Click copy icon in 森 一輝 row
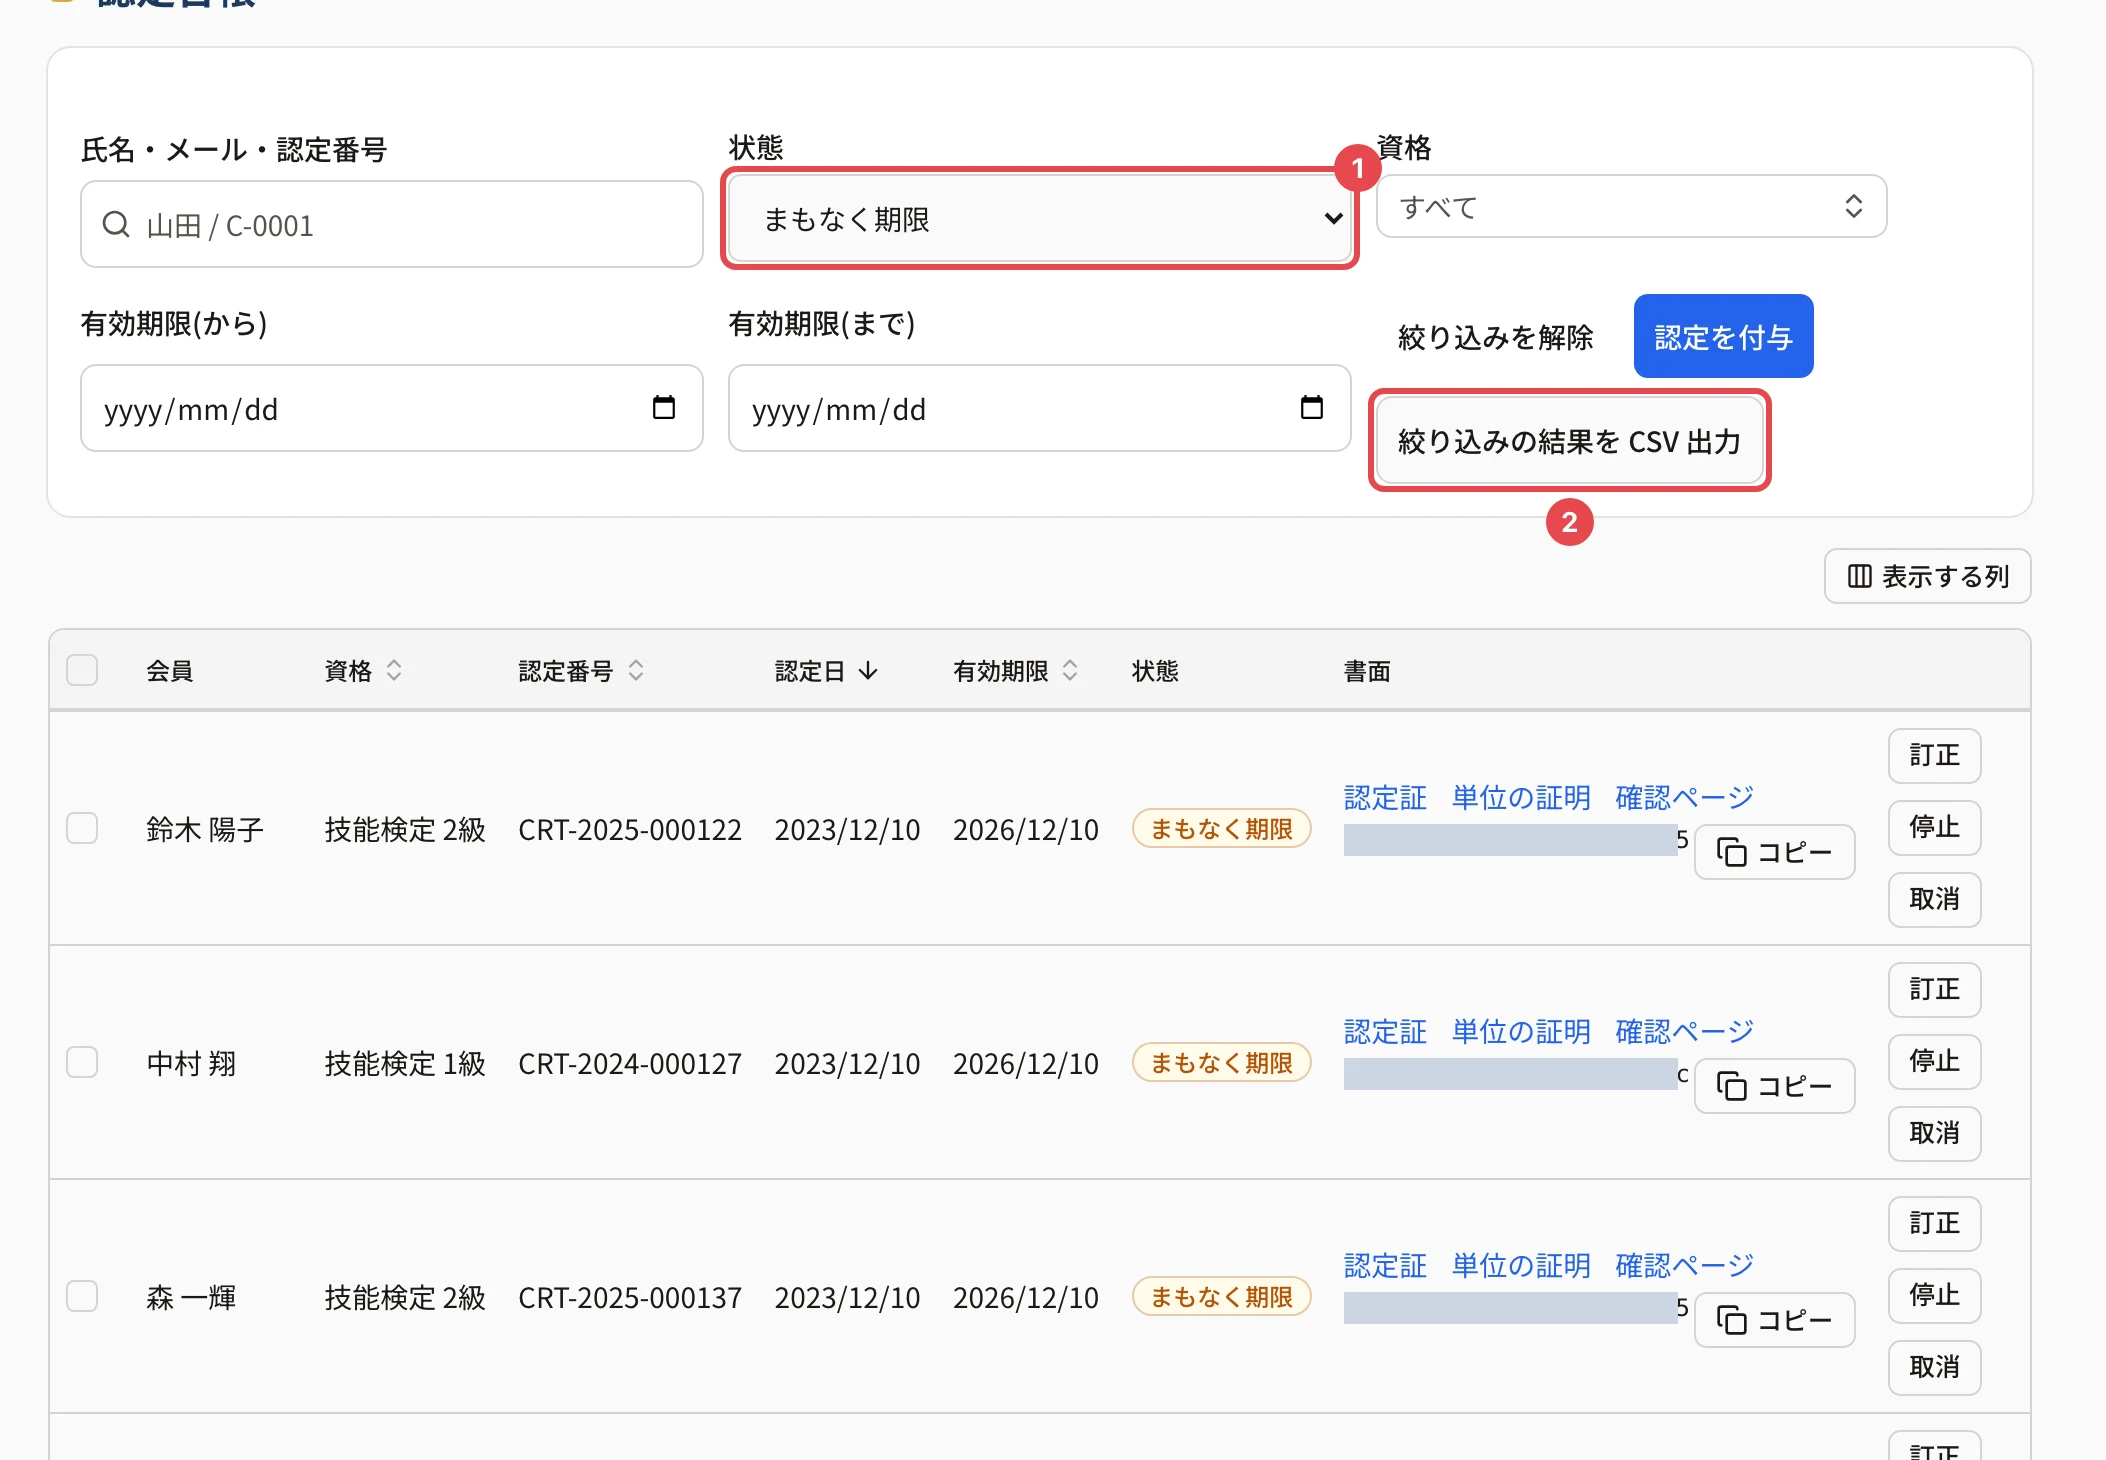Viewport: 2106px width, 1460px height. 1732,1320
